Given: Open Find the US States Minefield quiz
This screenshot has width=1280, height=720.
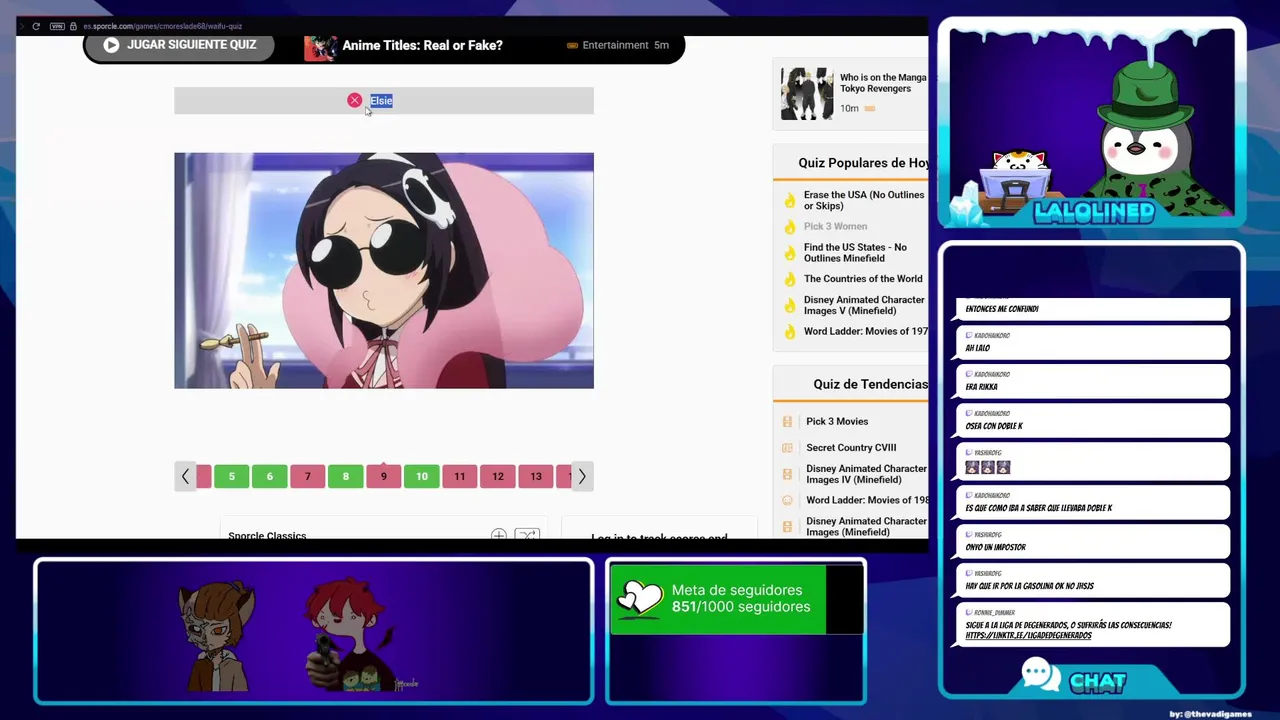Looking at the screenshot, I should pos(855,253).
